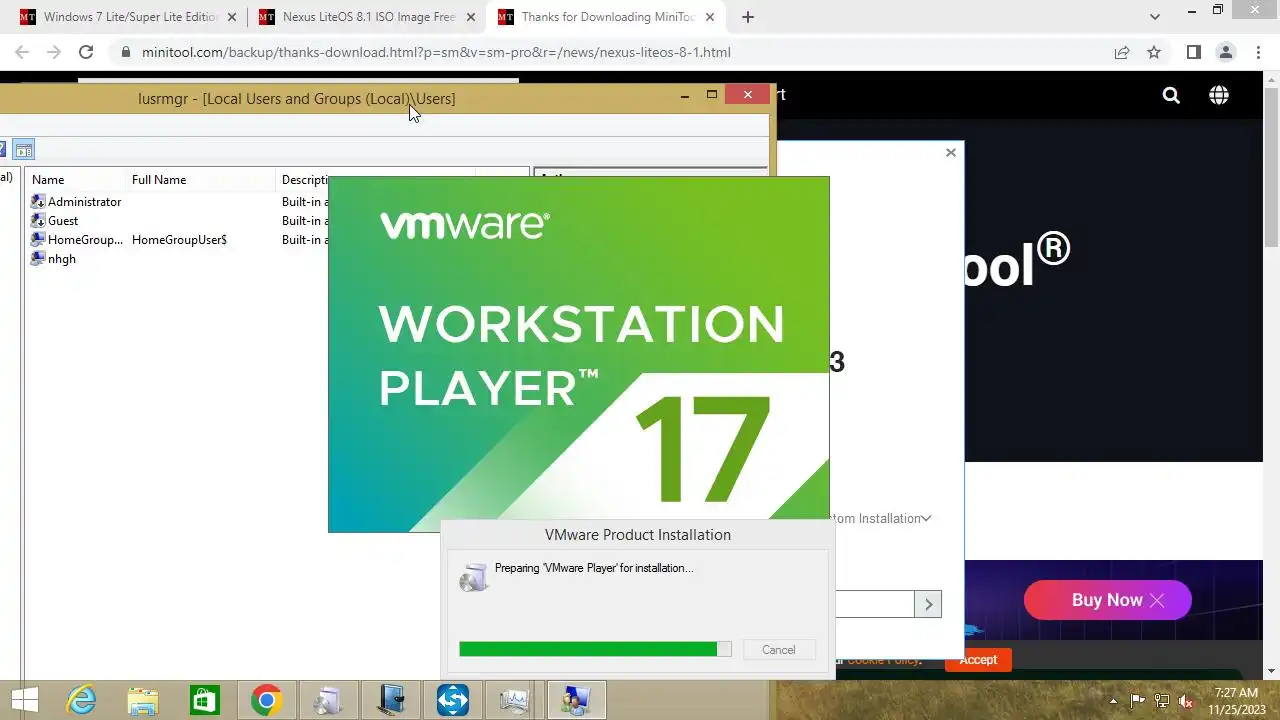The height and width of the screenshot is (720, 1280).
Task: Click the MiniTool site search icon
Action: tap(1171, 95)
